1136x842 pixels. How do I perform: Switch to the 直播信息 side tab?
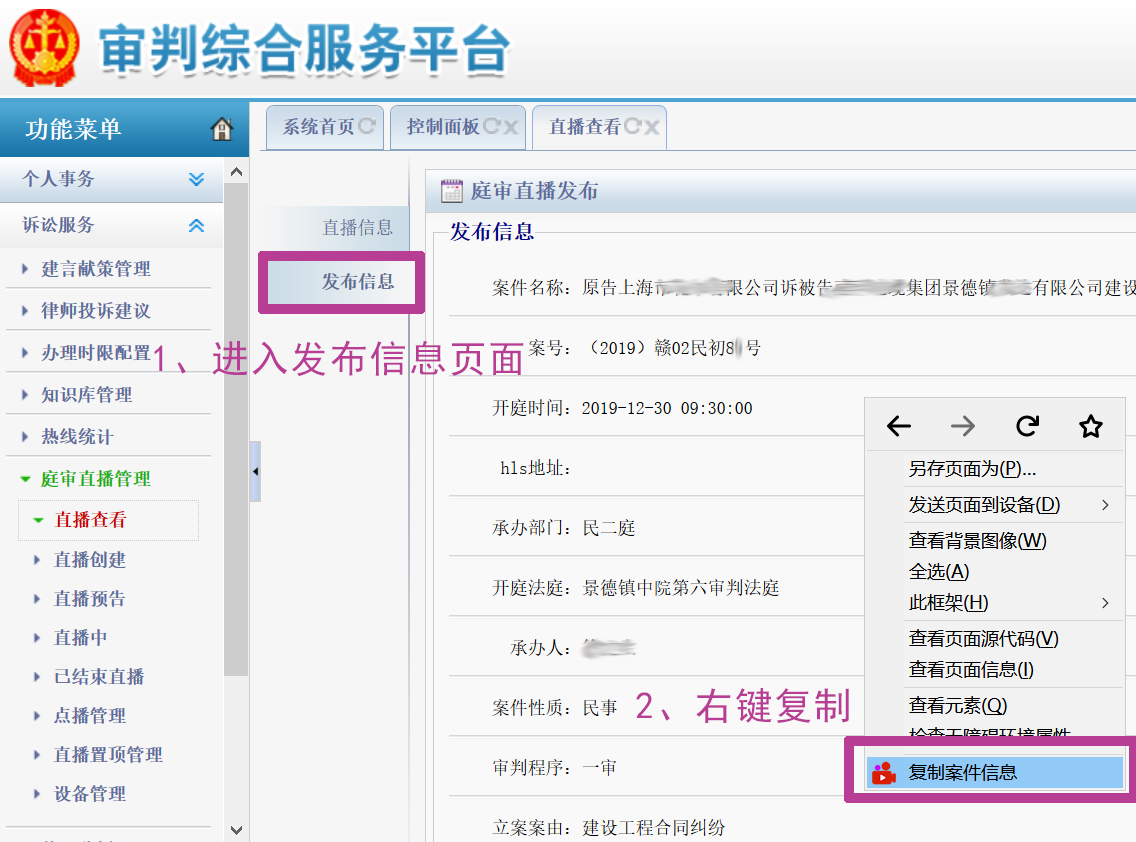pos(357,228)
